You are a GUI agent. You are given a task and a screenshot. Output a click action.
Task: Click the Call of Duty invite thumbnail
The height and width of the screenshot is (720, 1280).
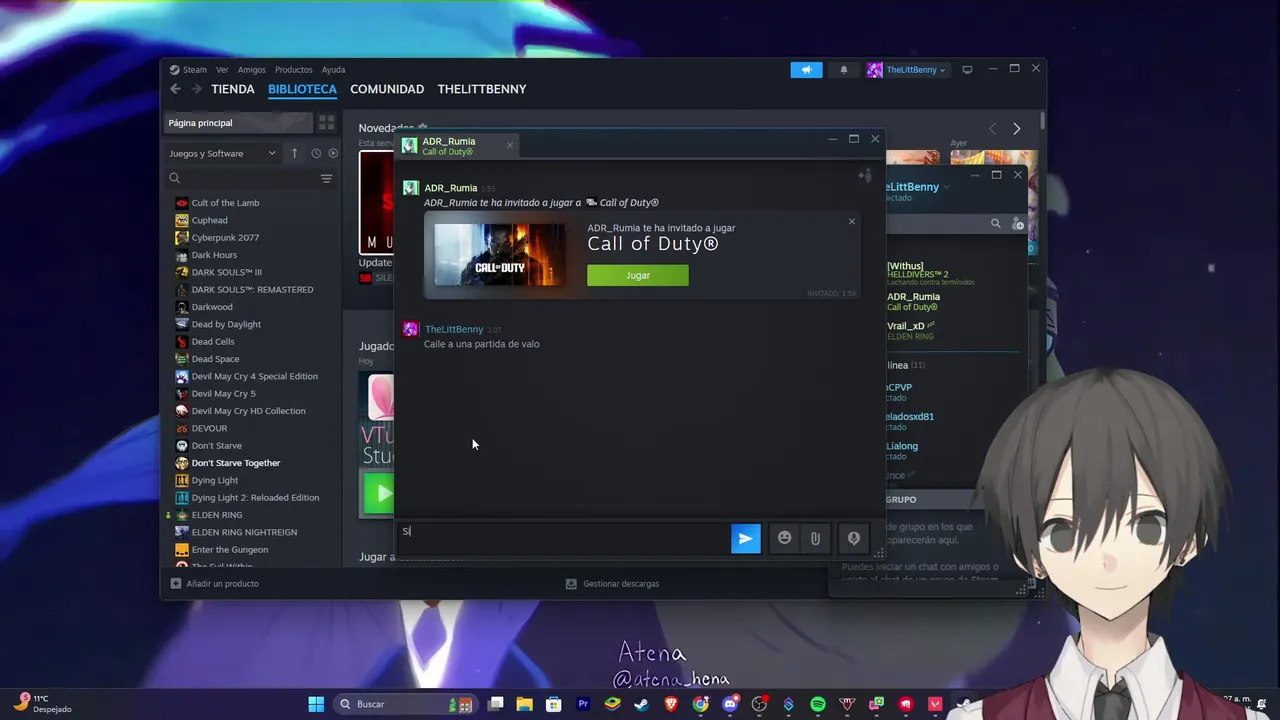pyautogui.click(x=499, y=255)
